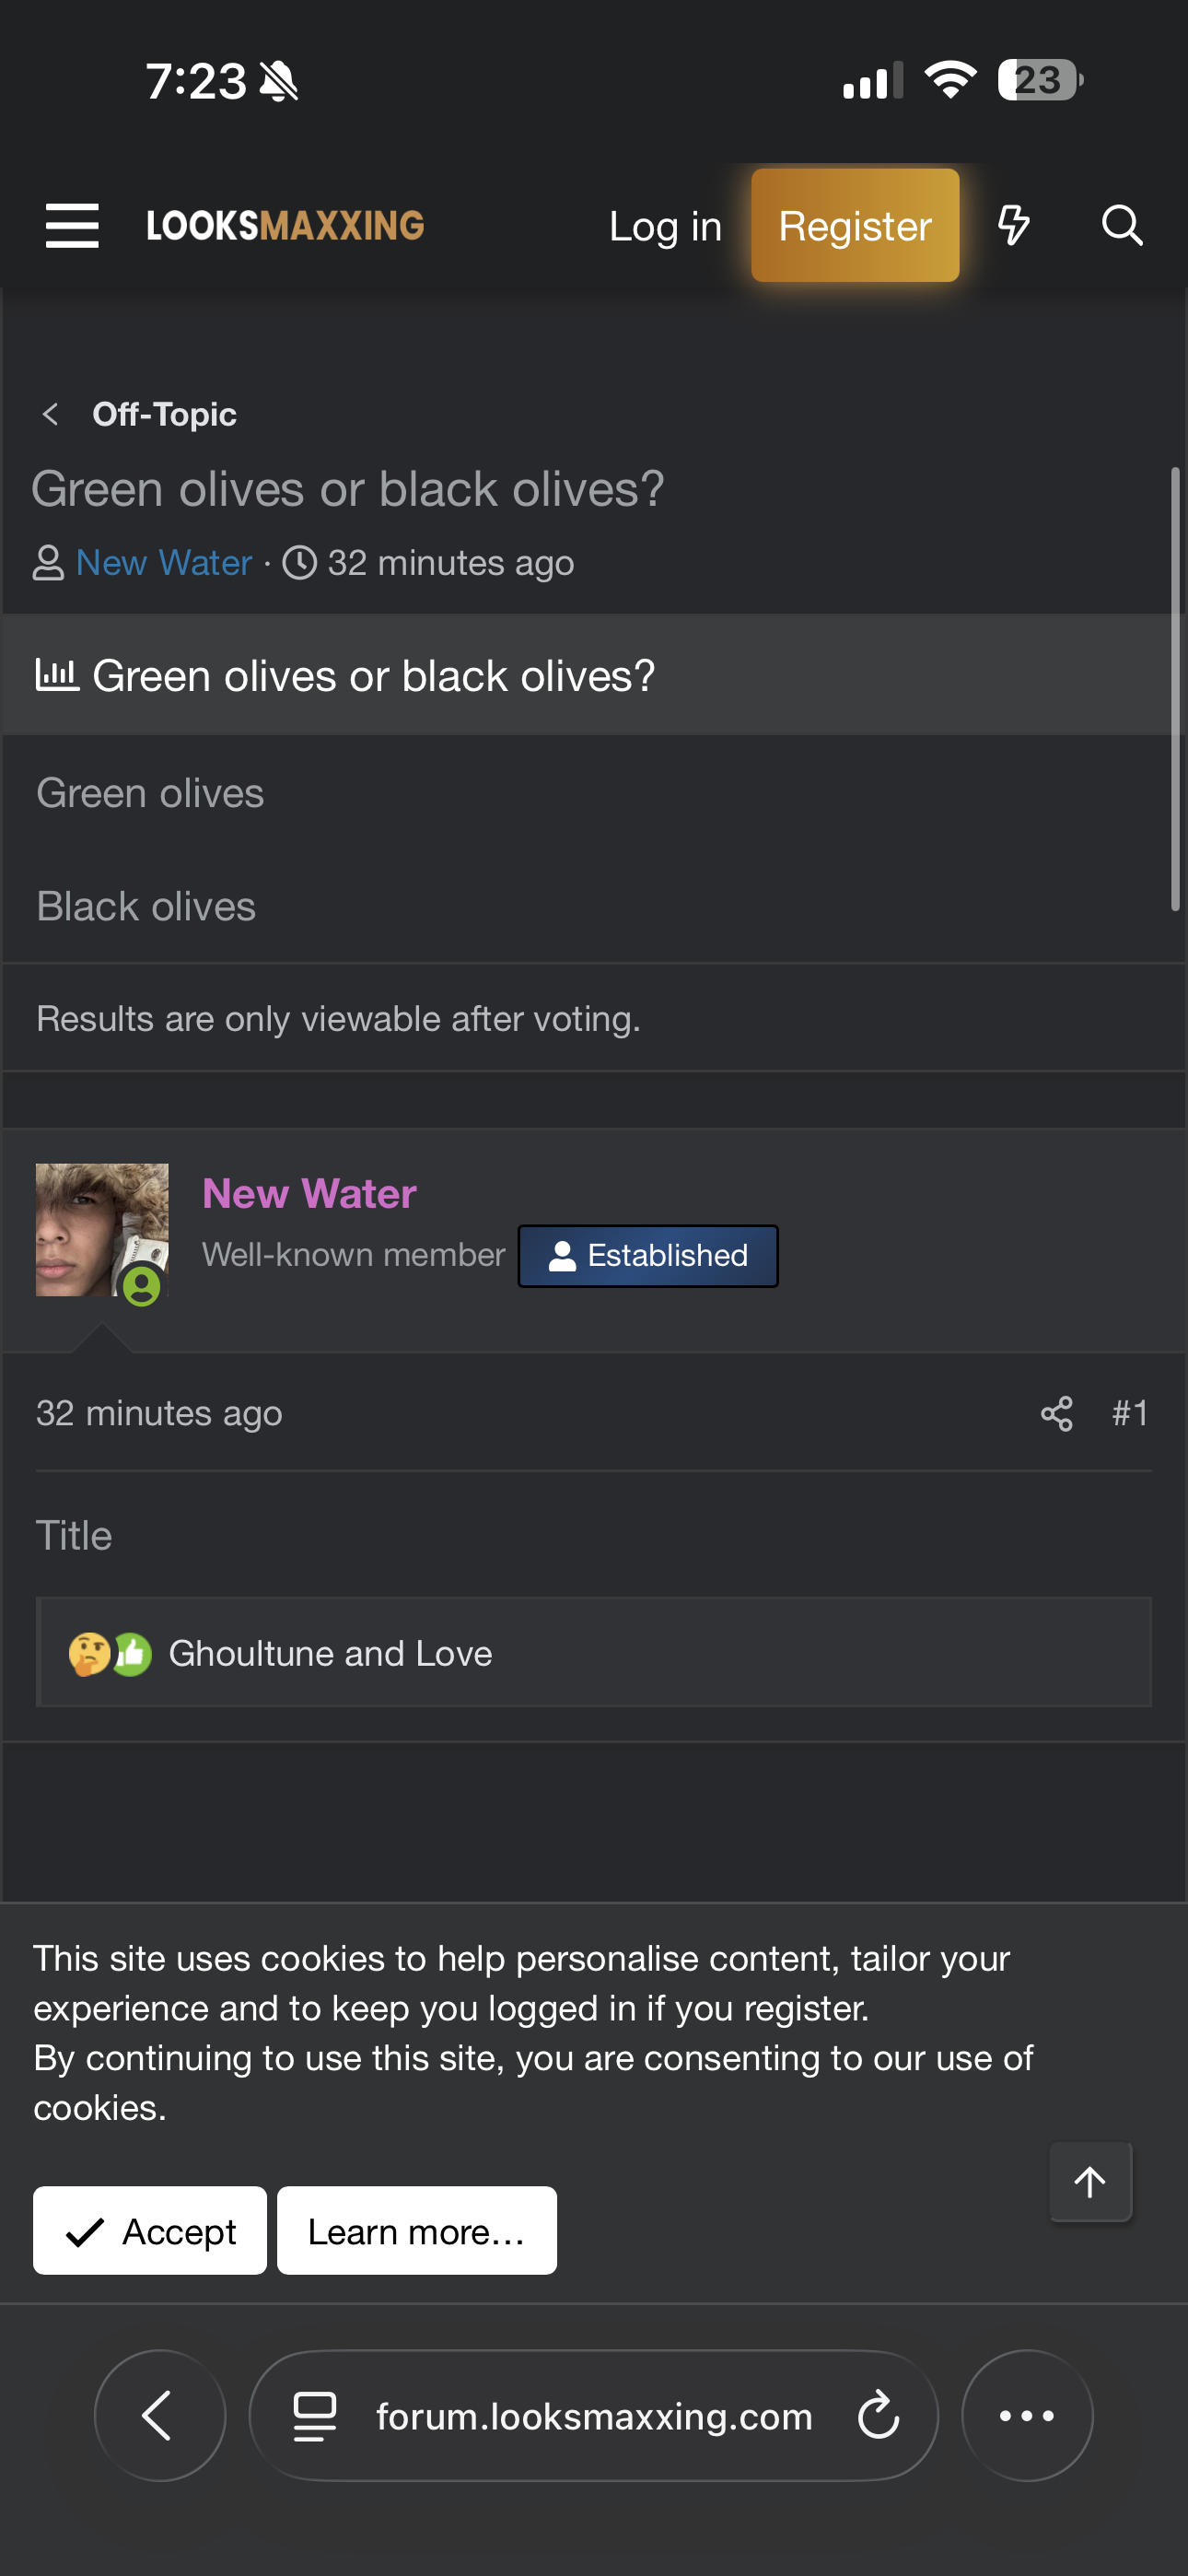The width and height of the screenshot is (1188, 2576).
Task: Reload the page using refresh icon
Action: click(x=878, y=2416)
